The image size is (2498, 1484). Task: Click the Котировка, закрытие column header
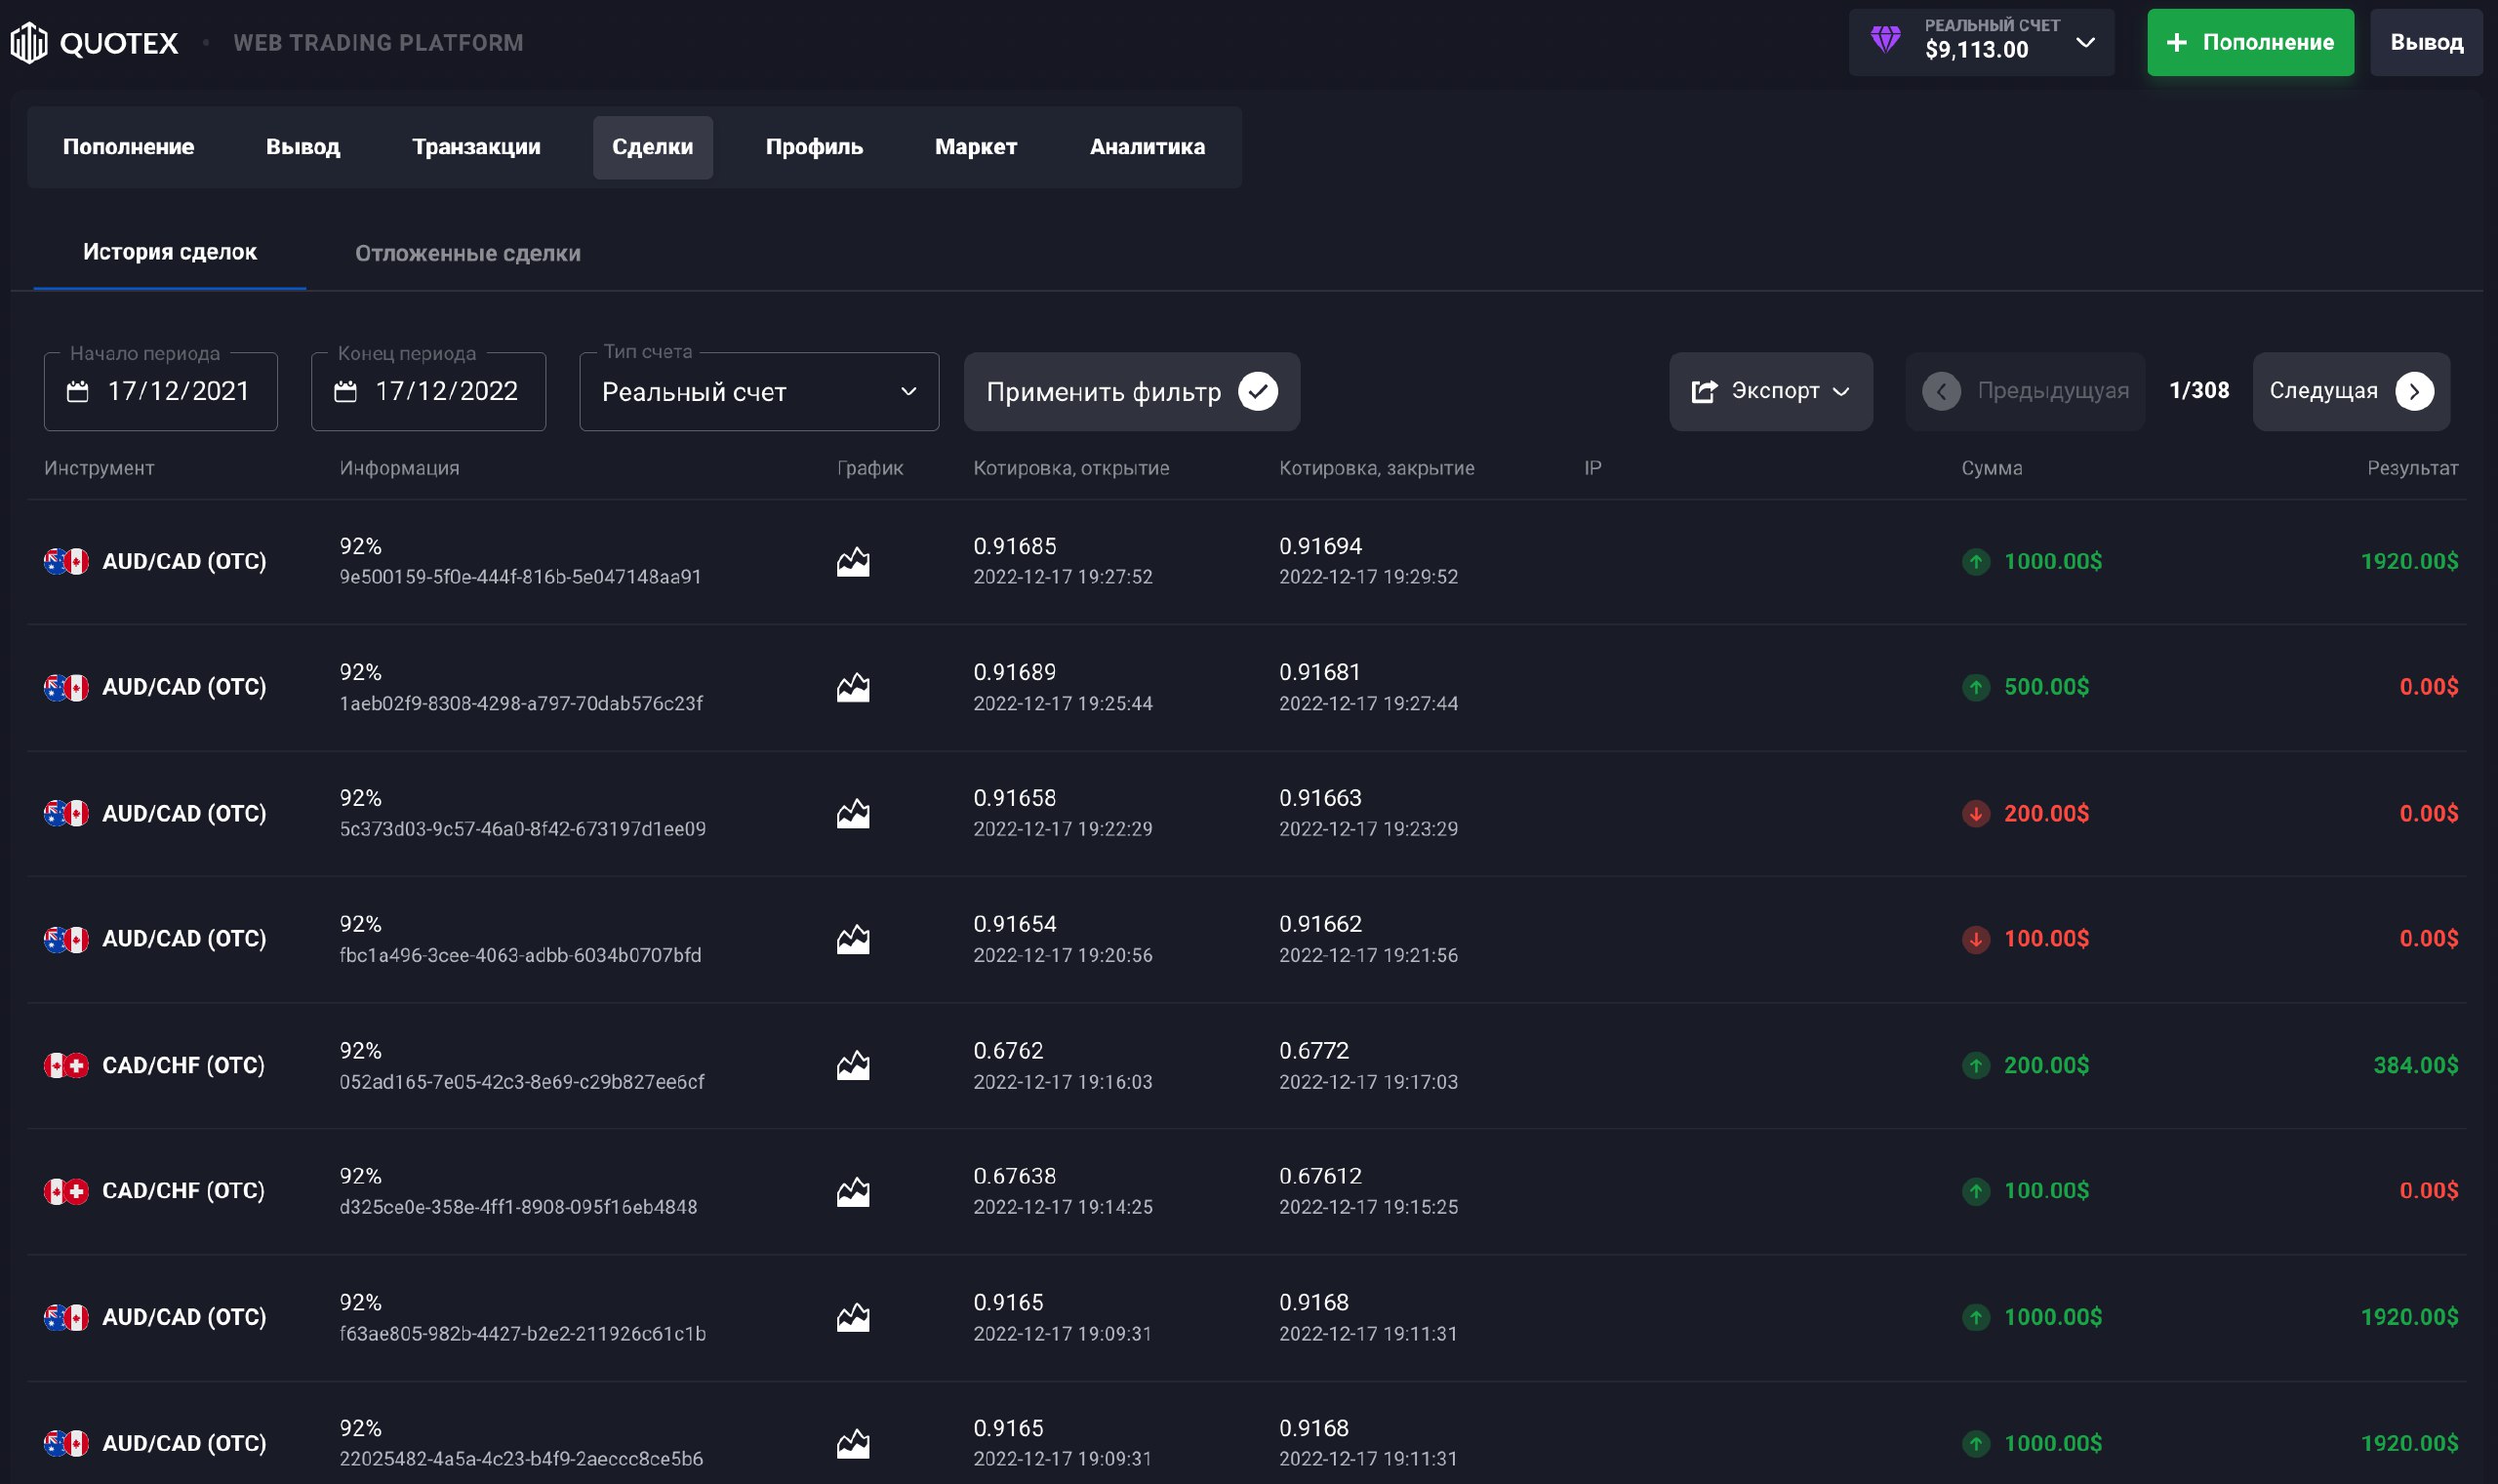click(1376, 468)
